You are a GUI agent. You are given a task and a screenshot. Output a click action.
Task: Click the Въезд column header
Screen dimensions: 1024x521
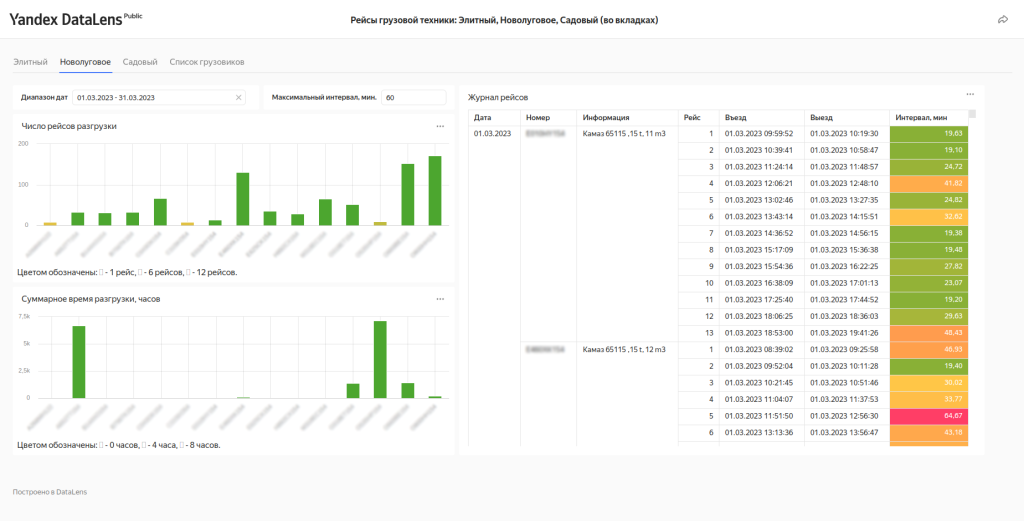click(736, 117)
